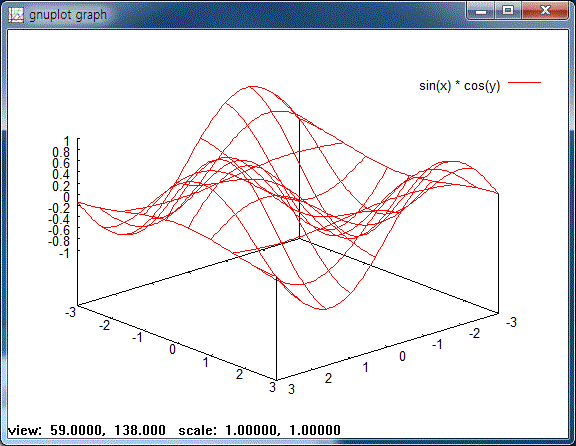
Task: Click the highest peak of the red surface
Action: point(252,87)
